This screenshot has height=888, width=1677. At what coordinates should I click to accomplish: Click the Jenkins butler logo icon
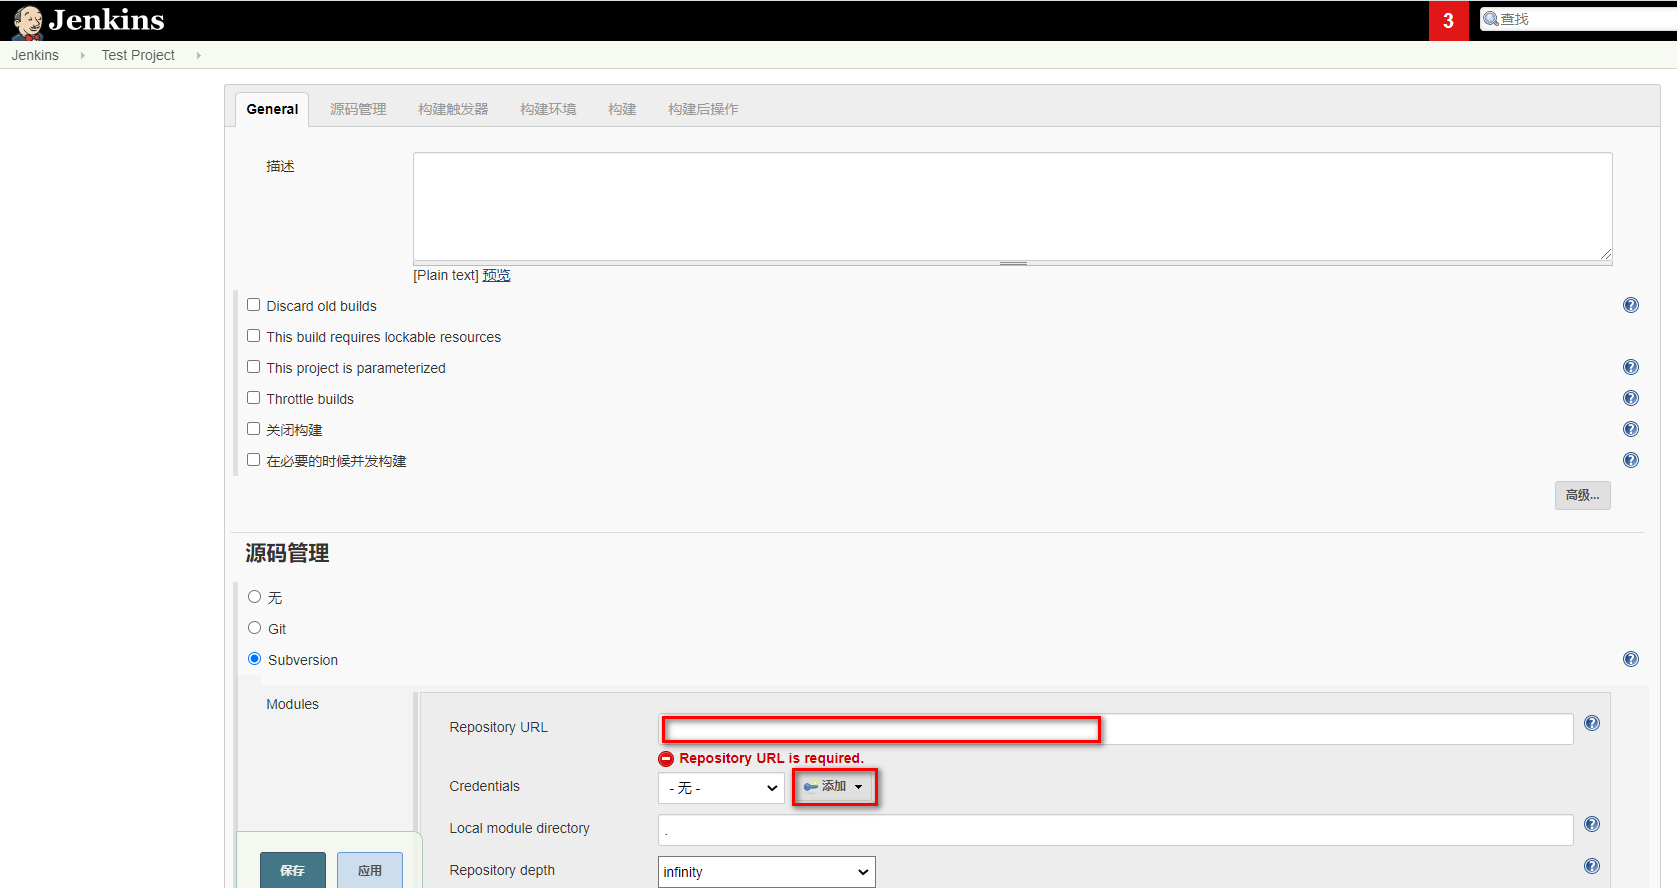[28, 21]
